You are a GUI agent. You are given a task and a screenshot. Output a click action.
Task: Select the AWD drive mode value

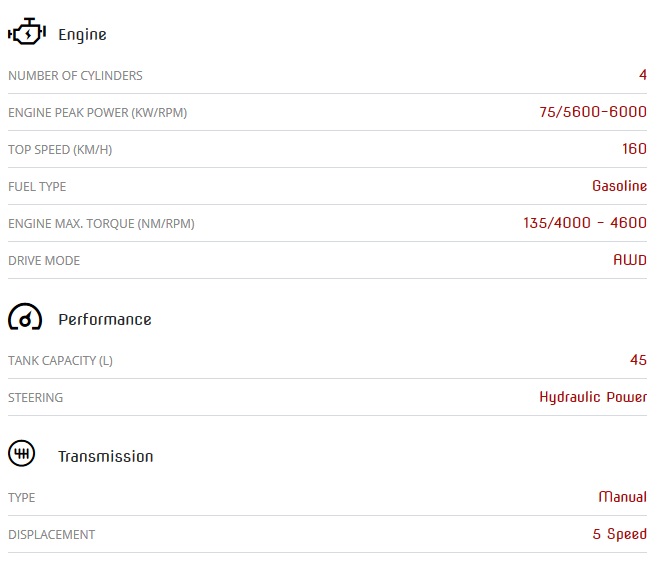(630, 260)
